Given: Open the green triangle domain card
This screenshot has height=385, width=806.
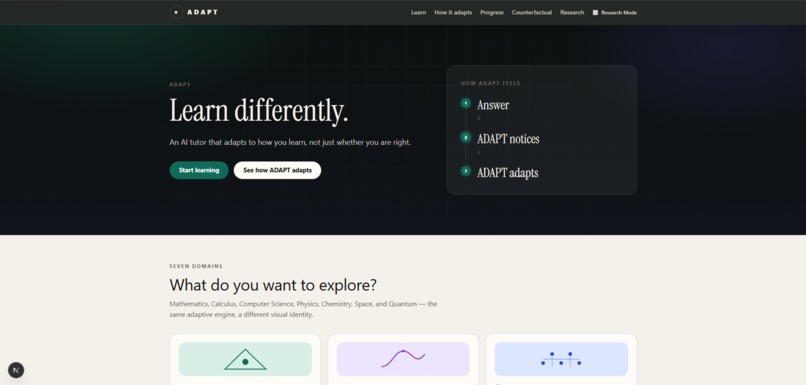Looking at the screenshot, I should (245, 359).
